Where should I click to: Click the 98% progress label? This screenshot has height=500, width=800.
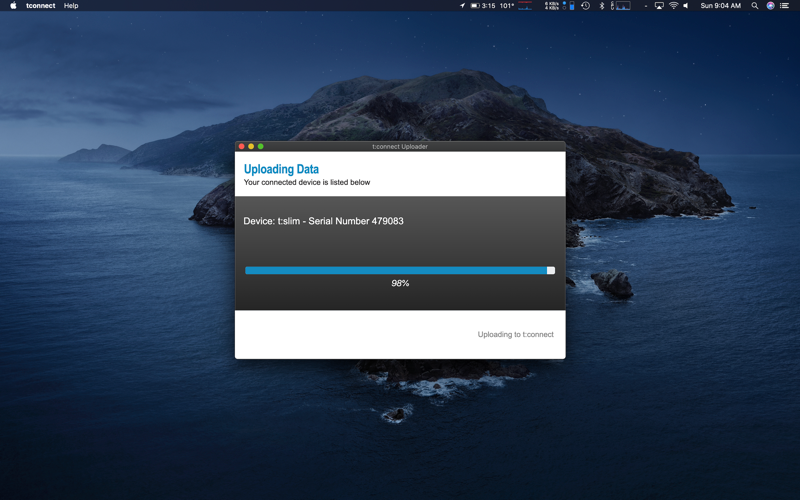400,283
